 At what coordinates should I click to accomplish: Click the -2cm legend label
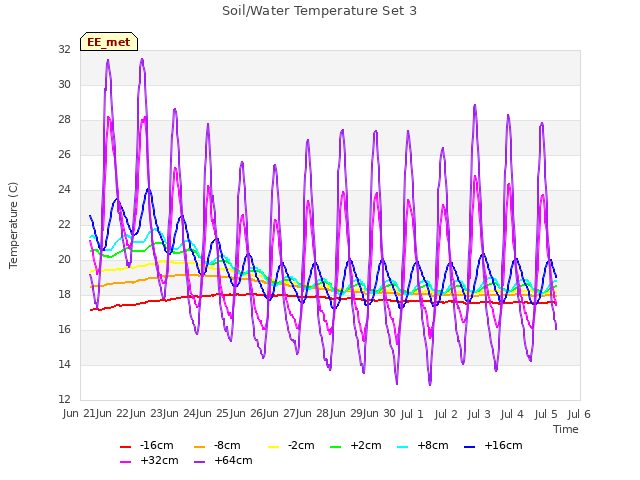click(301, 445)
